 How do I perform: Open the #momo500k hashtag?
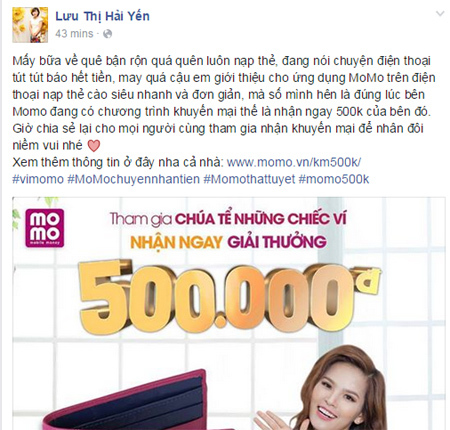[334, 179]
